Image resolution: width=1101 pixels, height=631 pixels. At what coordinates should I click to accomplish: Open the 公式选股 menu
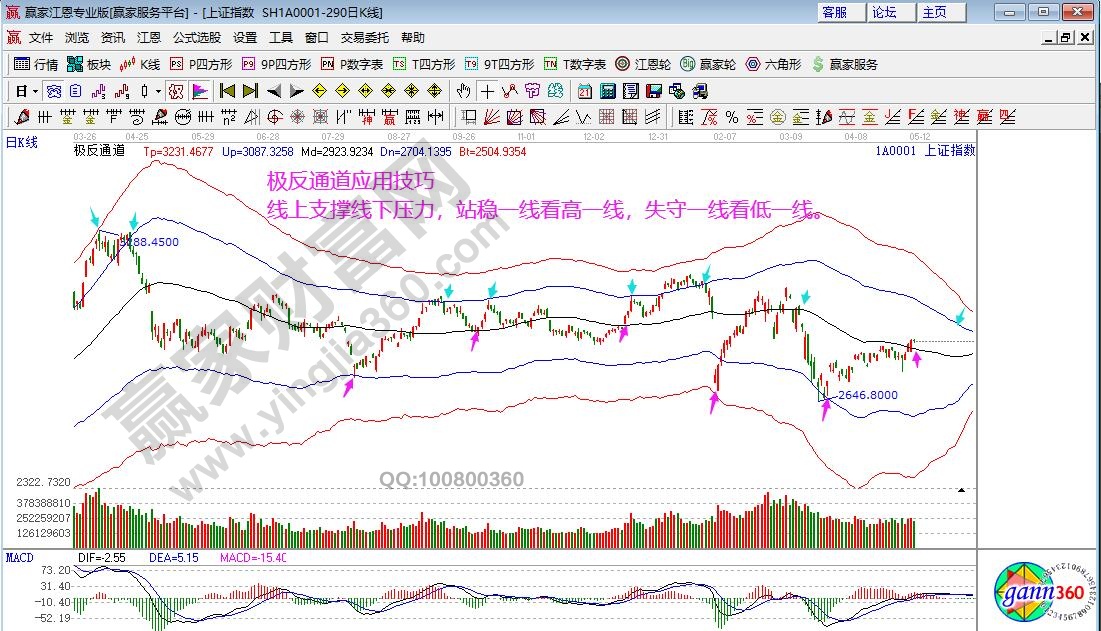(197, 38)
